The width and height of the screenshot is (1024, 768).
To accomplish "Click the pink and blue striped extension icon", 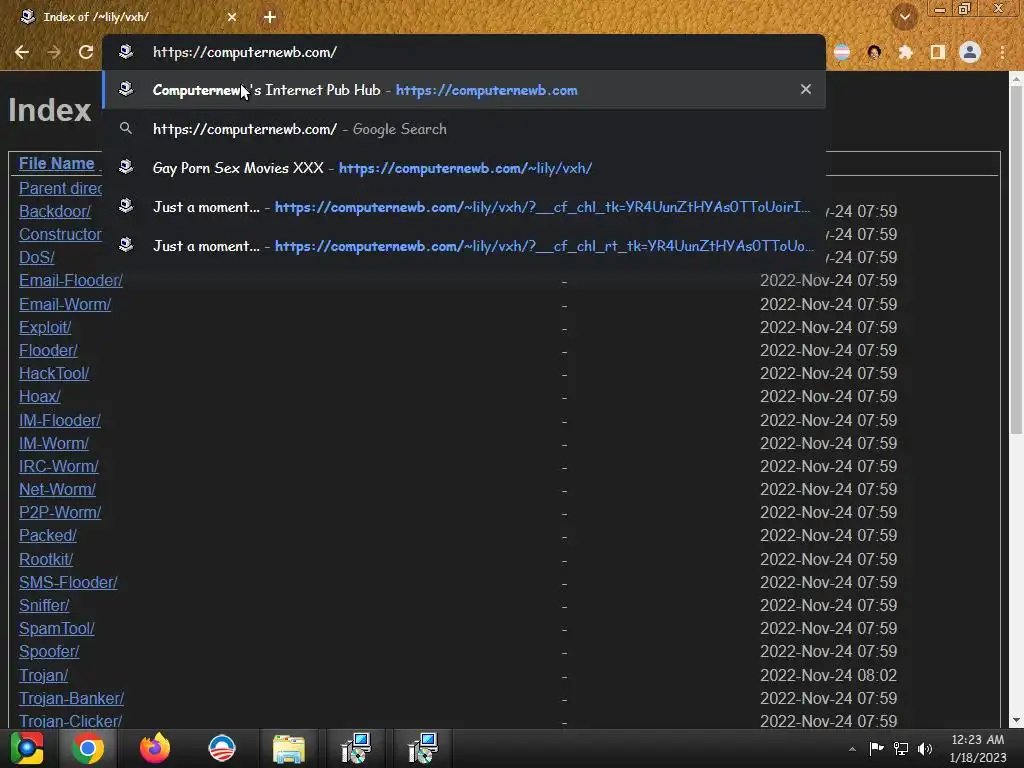I will click(x=842, y=52).
